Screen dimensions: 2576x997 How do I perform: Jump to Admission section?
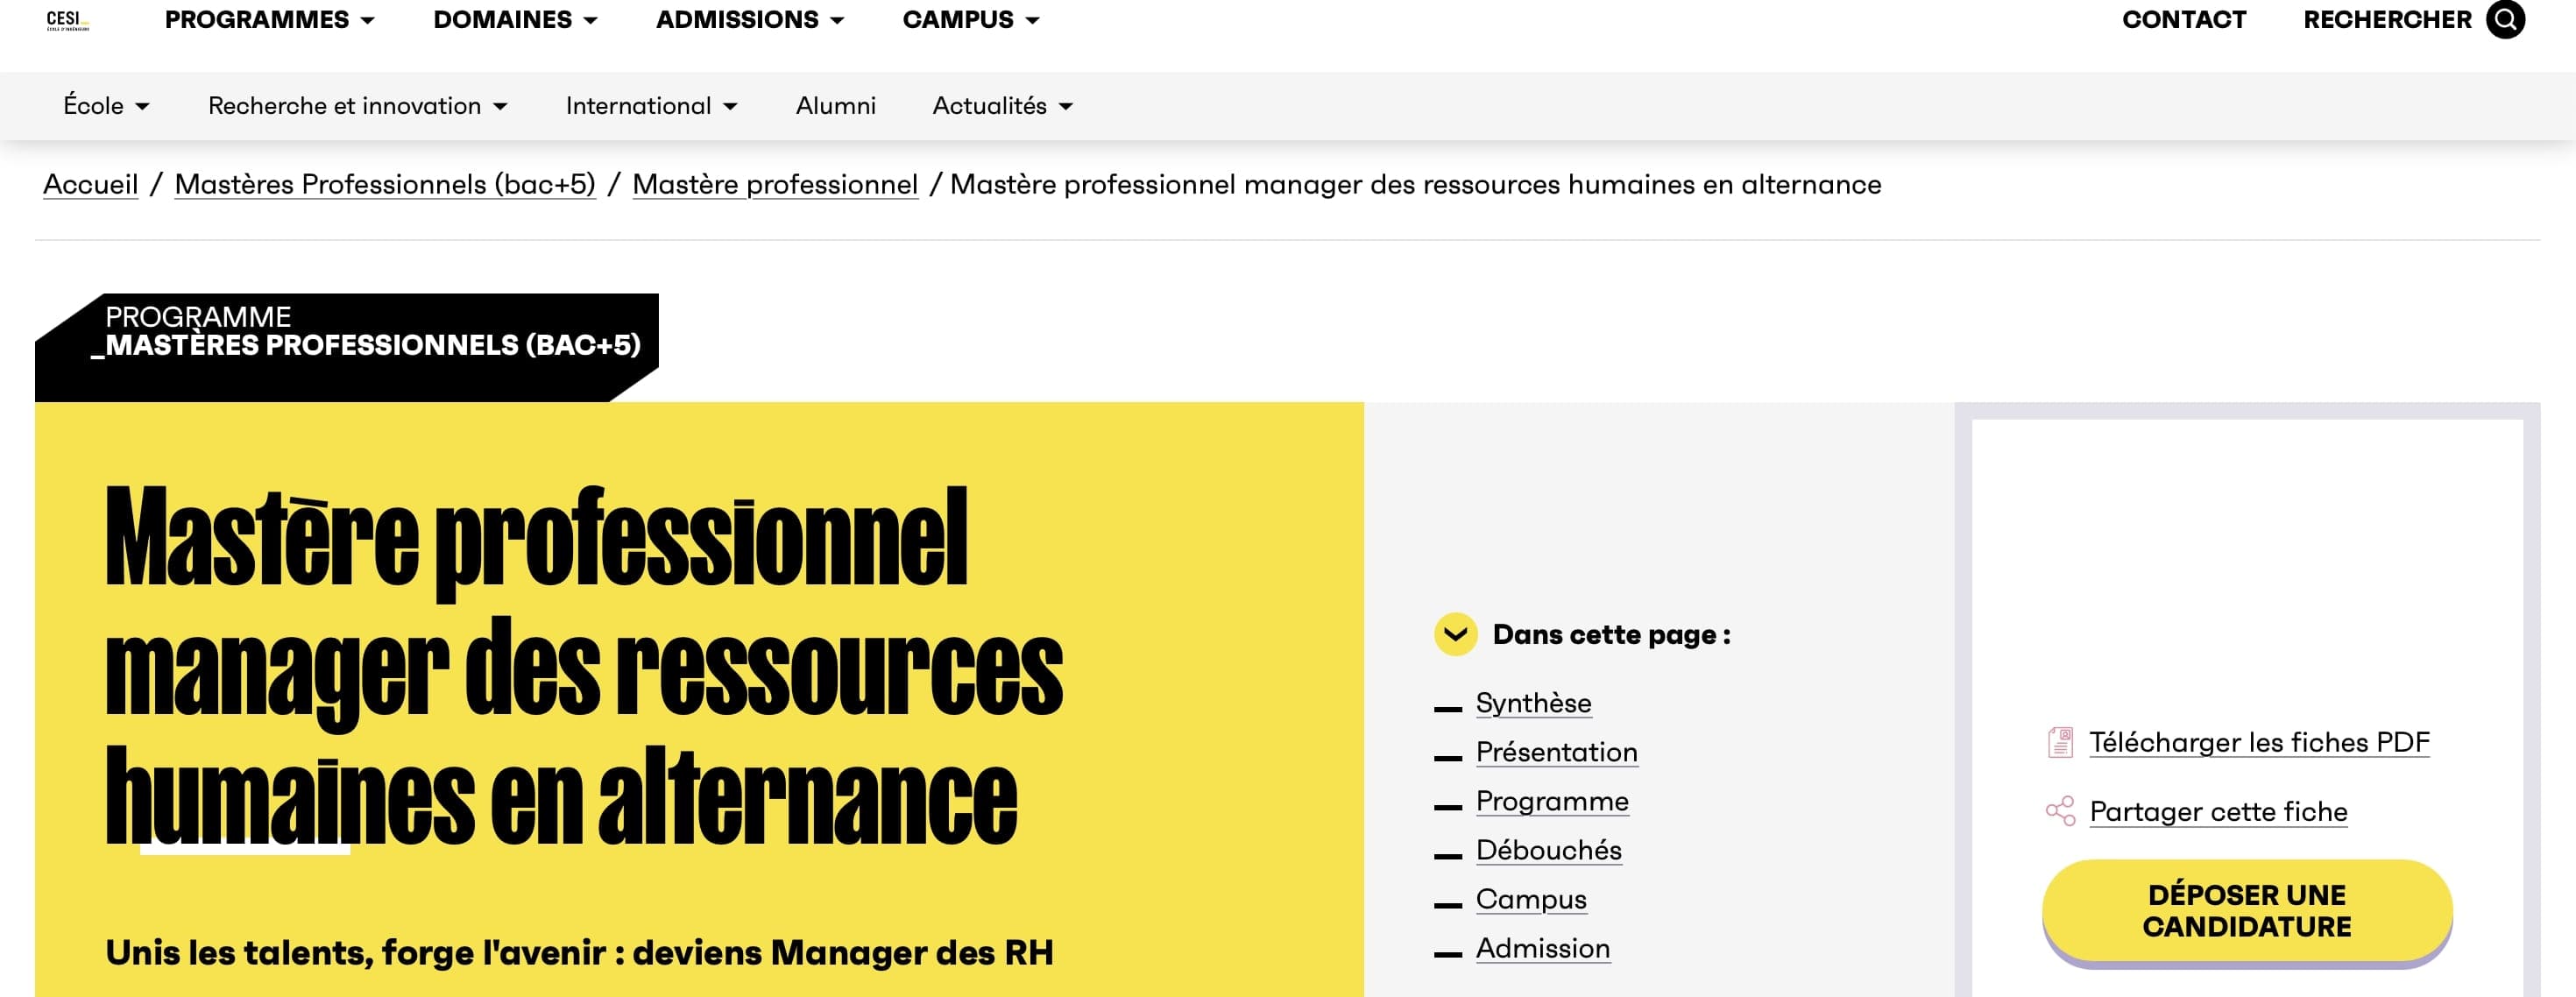[x=1543, y=948]
